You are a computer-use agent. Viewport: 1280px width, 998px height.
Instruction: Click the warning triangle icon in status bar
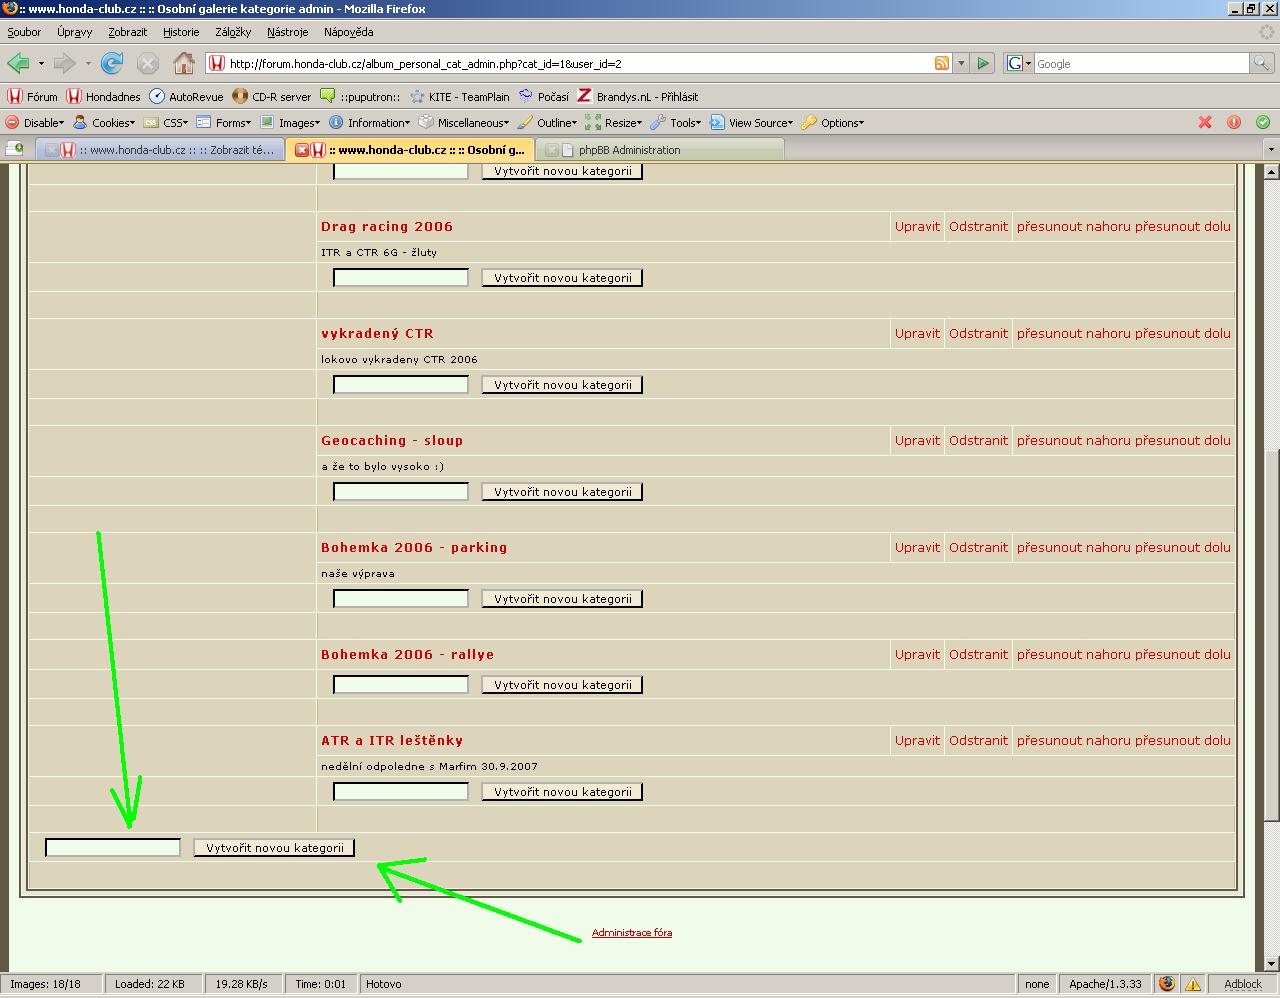pyautogui.click(x=1192, y=984)
